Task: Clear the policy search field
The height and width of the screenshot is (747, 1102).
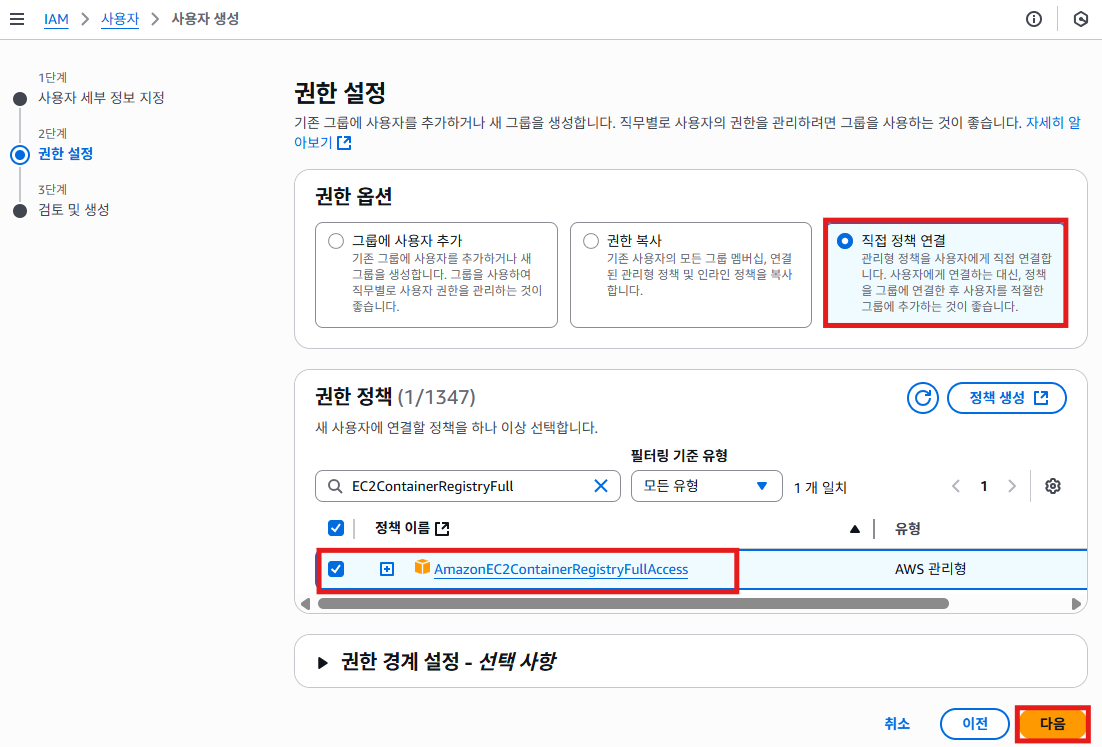Action: click(600, 486)
